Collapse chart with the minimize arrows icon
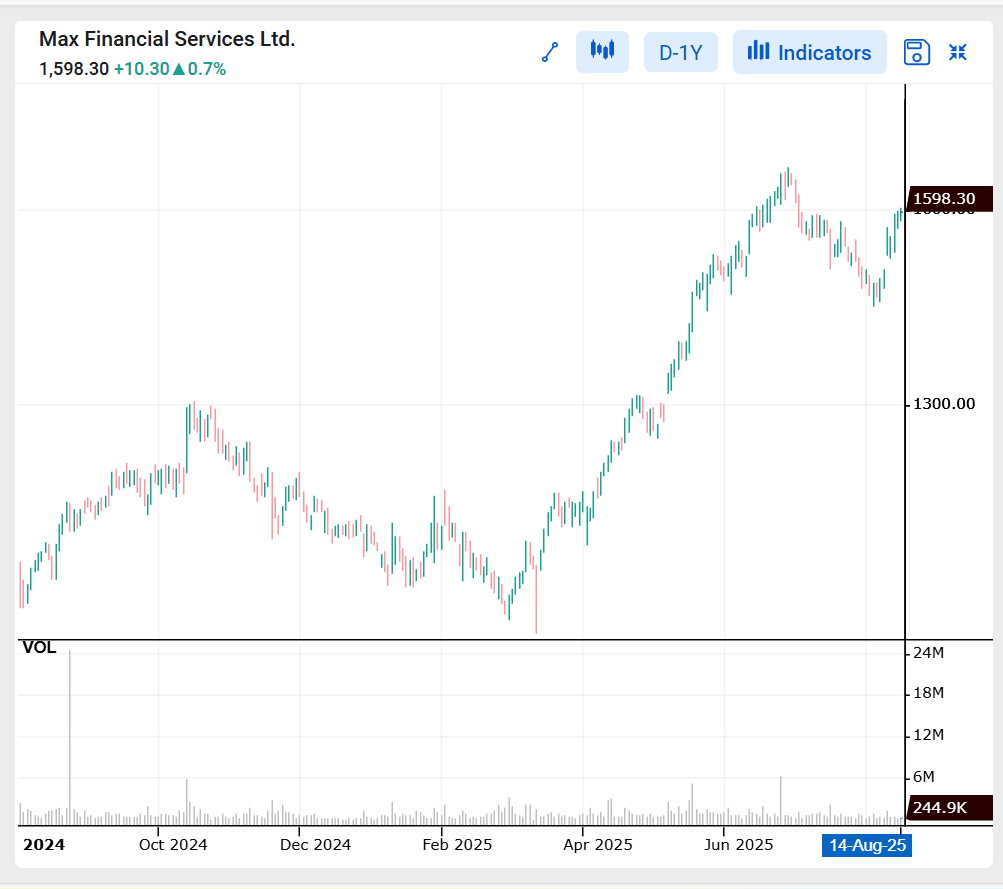This screenshot has height=889, width=1003. (x=958, y=52)
